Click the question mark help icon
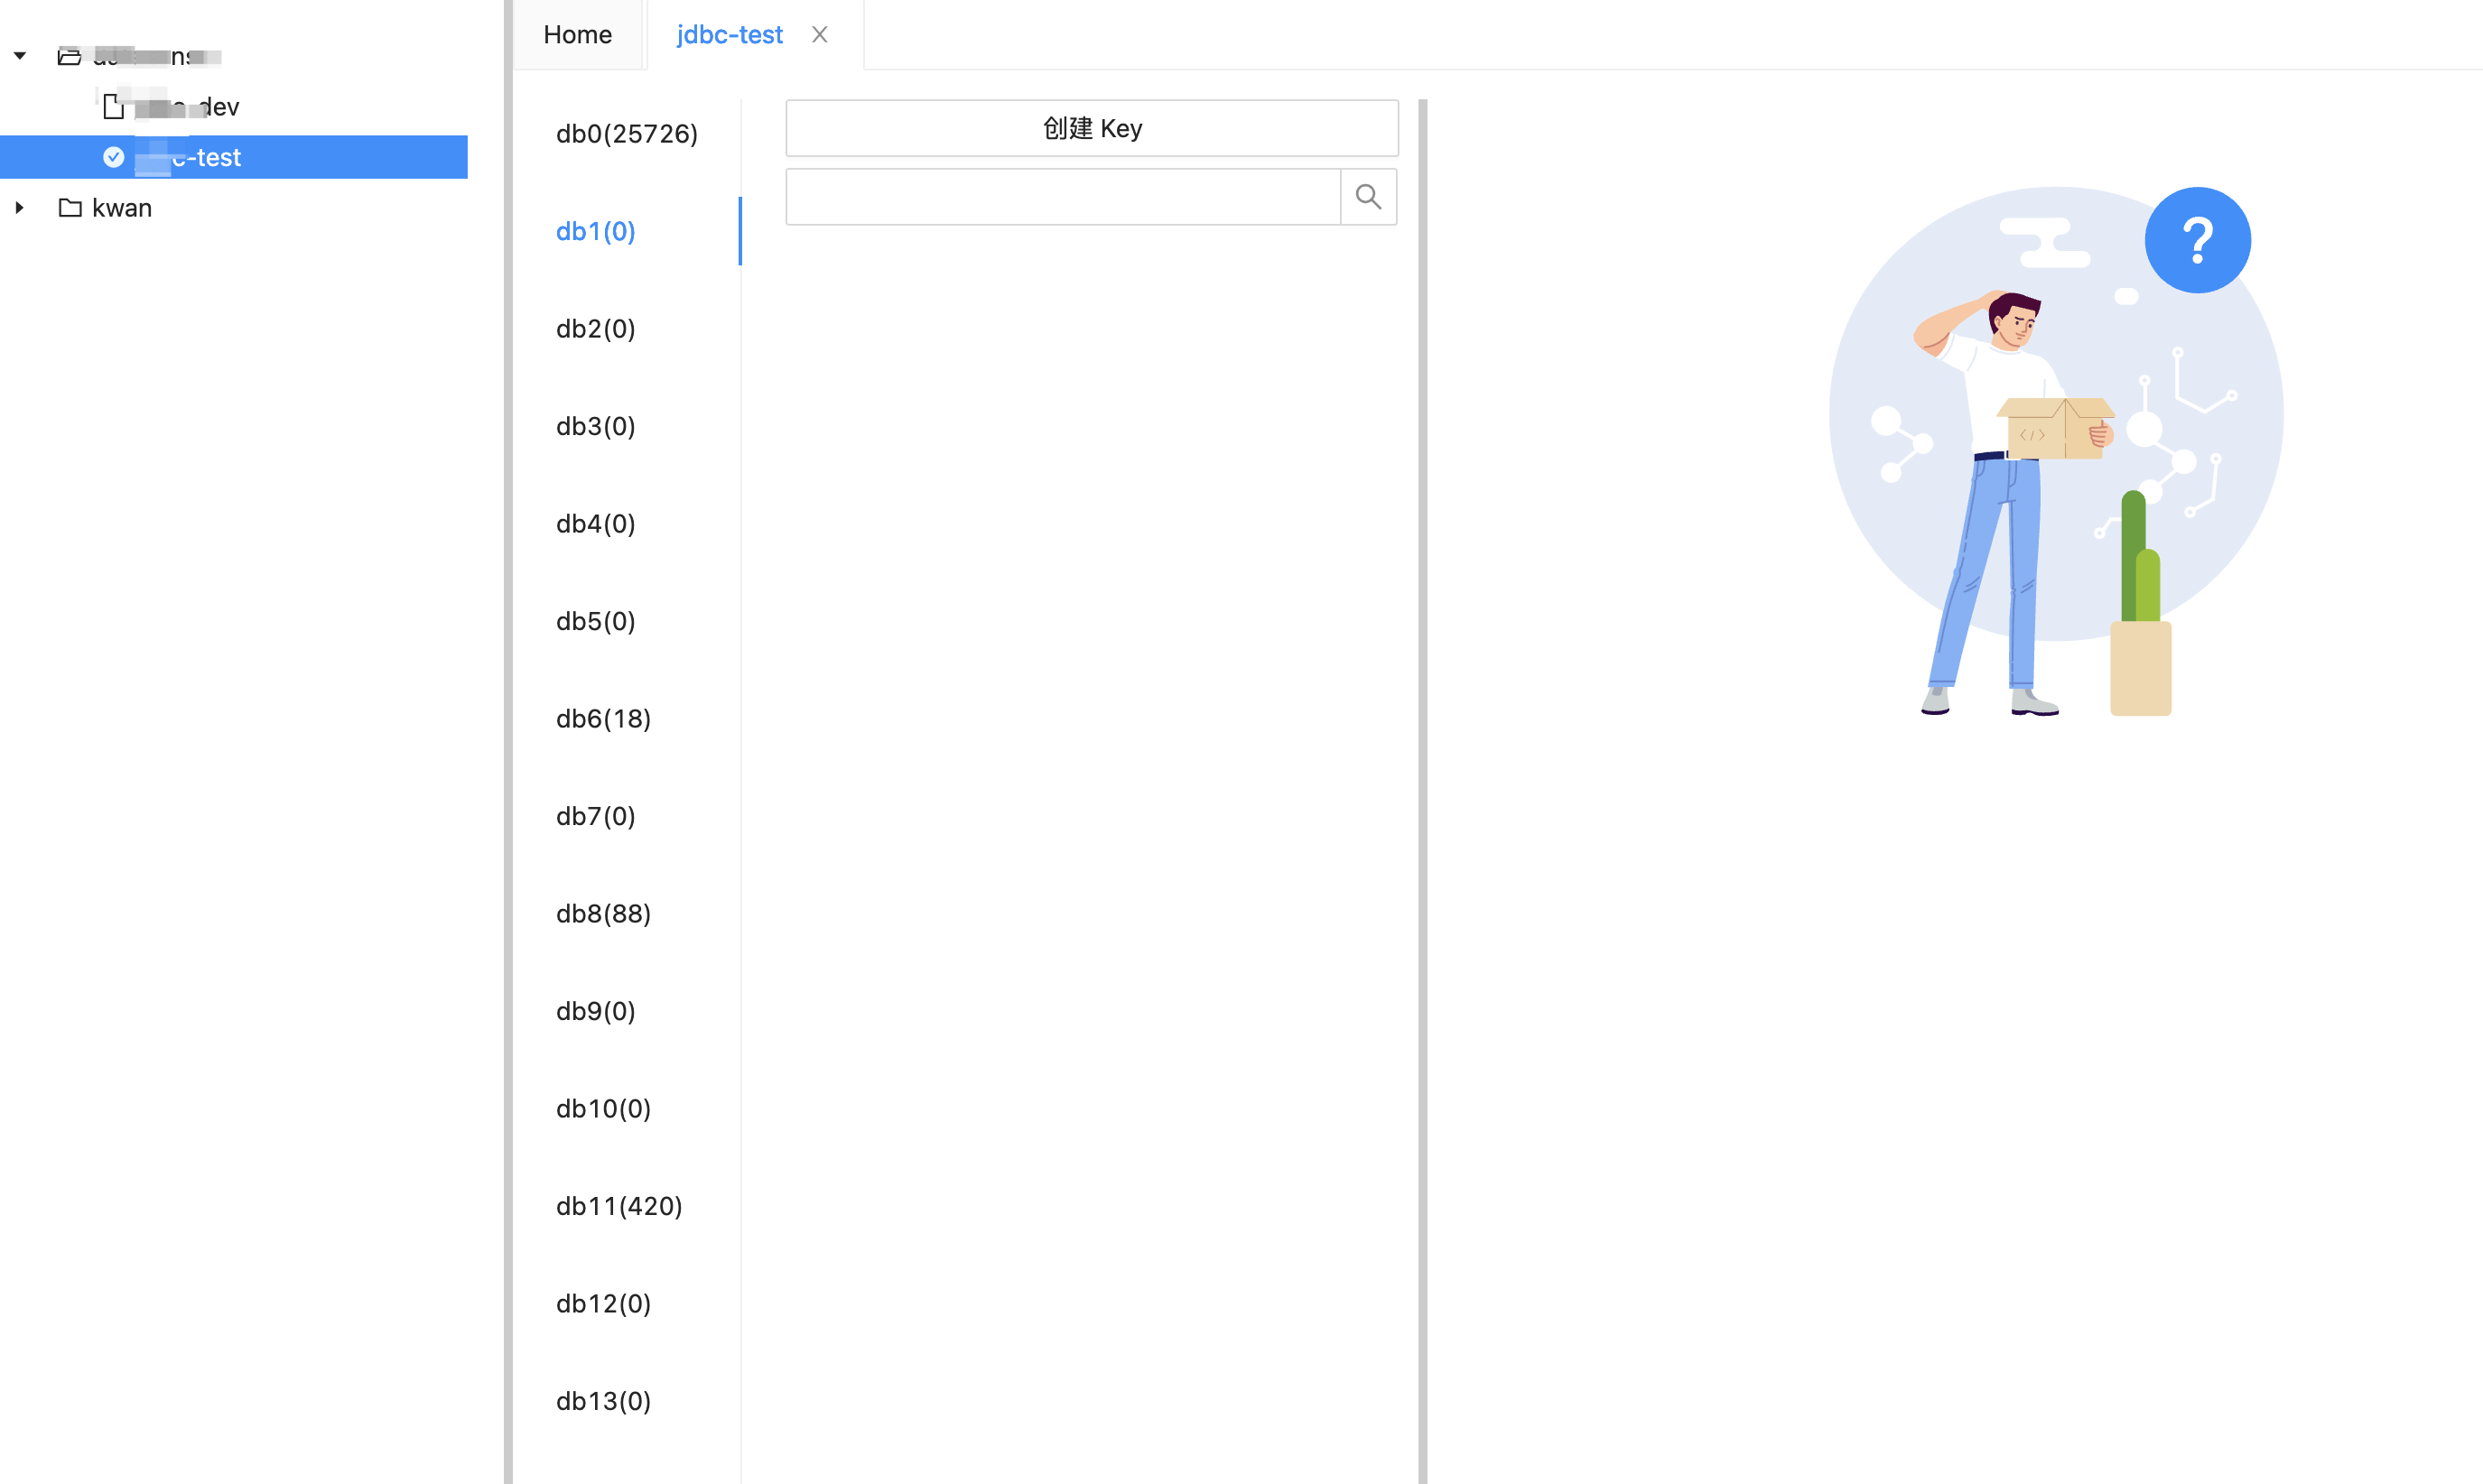This screenshot has height=1484, width=2483. 2196,239
